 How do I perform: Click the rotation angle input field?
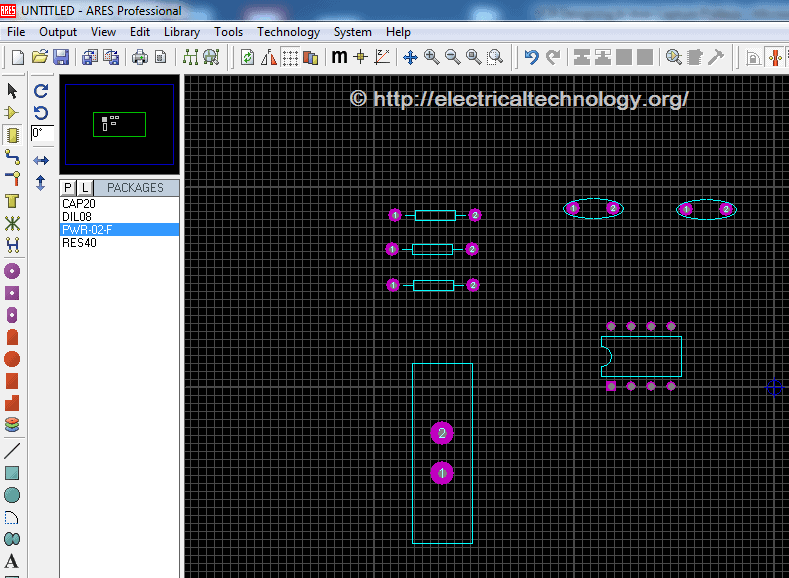point(41,133)
